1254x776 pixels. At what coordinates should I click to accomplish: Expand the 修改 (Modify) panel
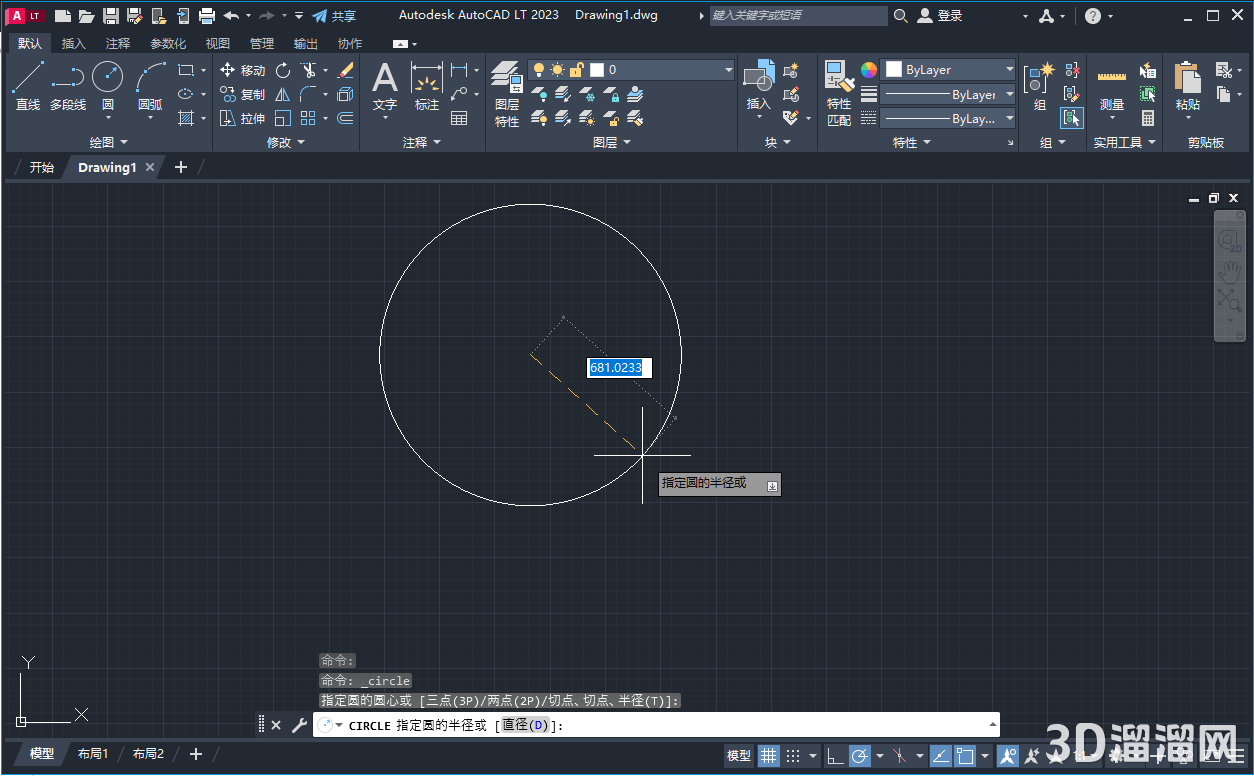coord(286,143)
